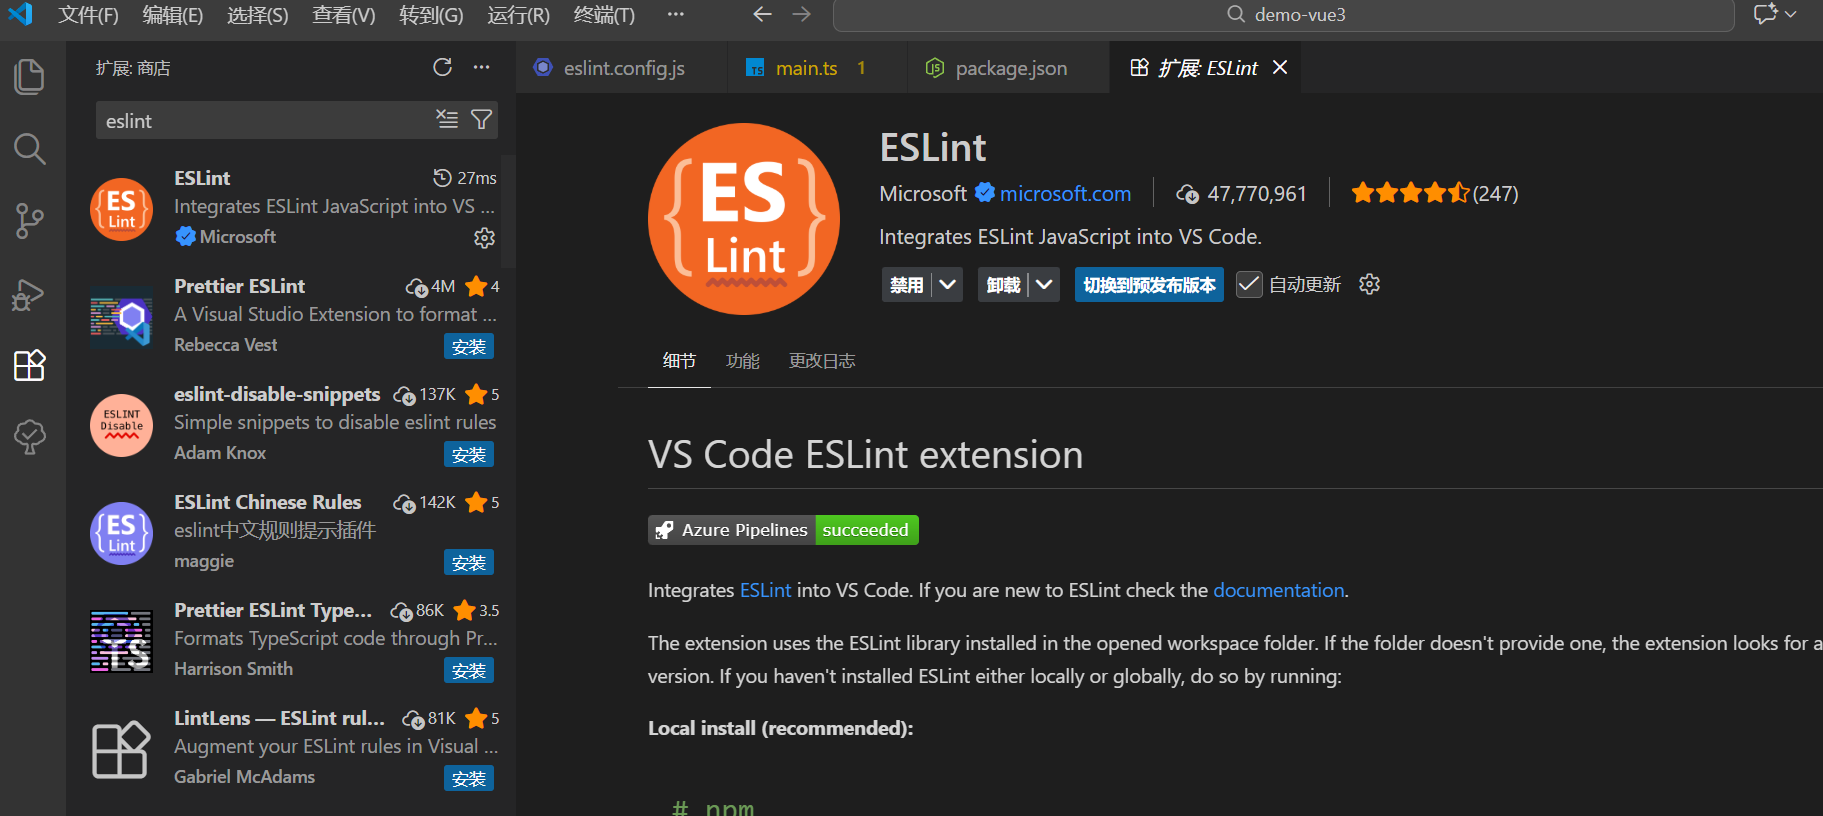Screen dimensions: 1823x816
Task: Focus the eslint extension search field
Action: pyautogui.click(x=266, y=120)
